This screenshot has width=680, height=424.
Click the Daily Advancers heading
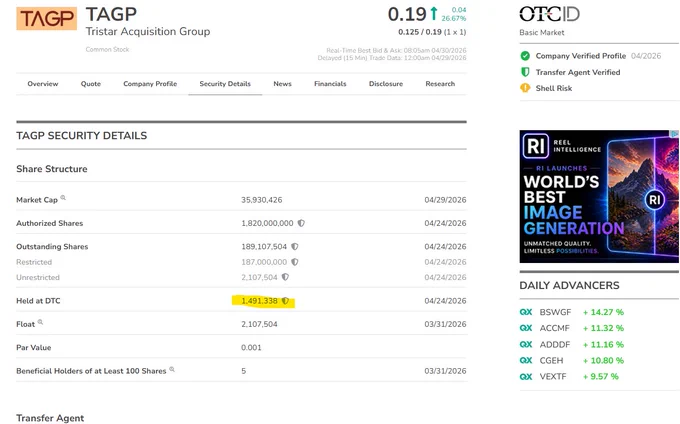569,285
